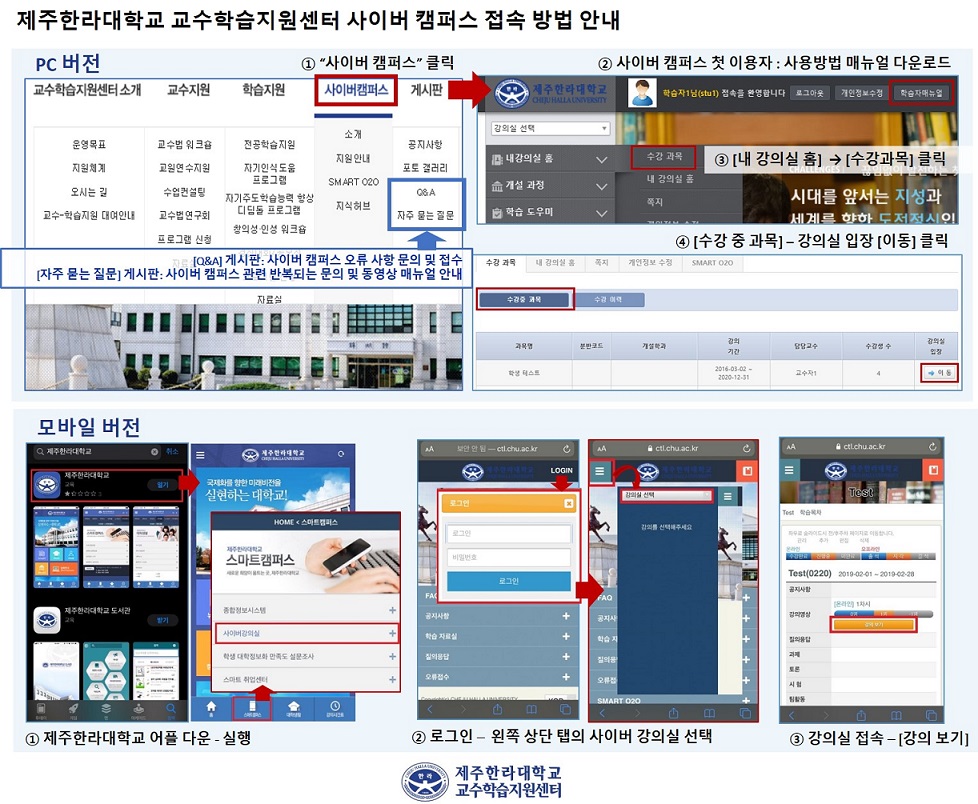Viewport: 978px width, 804px height.
Task: Open the 학습자매뉴얼 download button
Action: click(921, 93)
